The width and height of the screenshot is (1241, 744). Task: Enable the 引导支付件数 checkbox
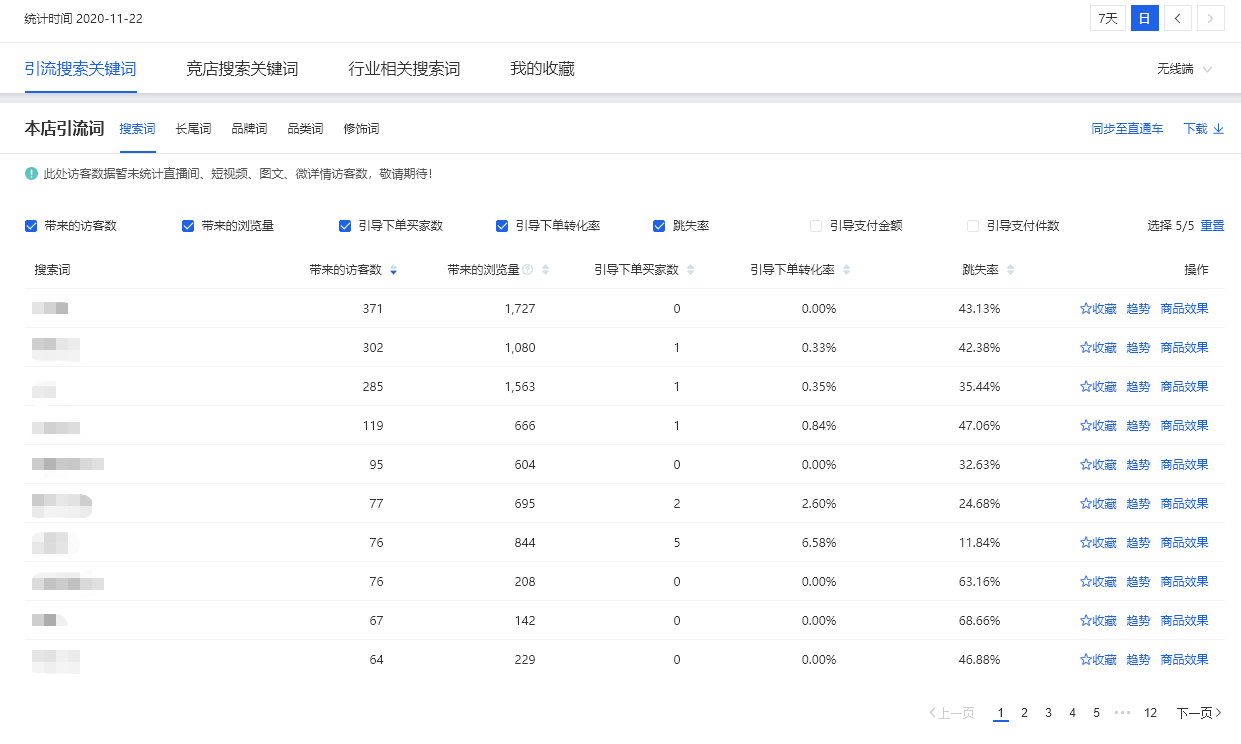click(x=972, y=226)
